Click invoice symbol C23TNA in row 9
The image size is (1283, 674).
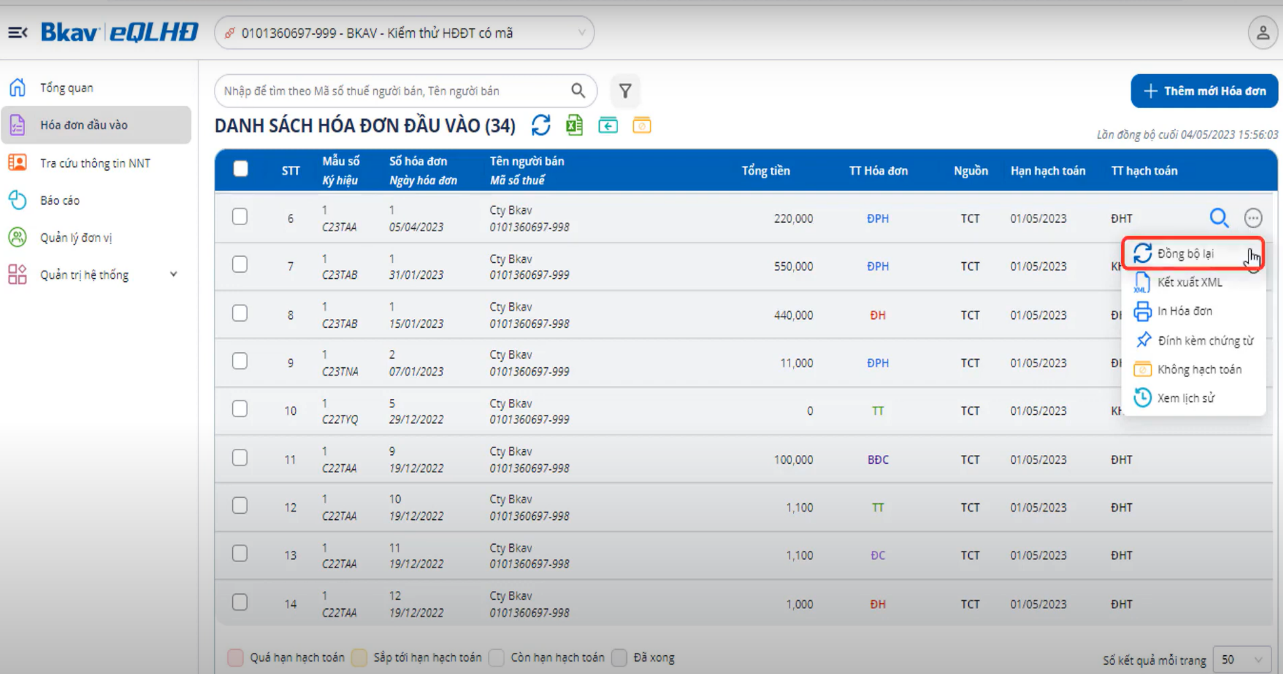coord(341,371)
